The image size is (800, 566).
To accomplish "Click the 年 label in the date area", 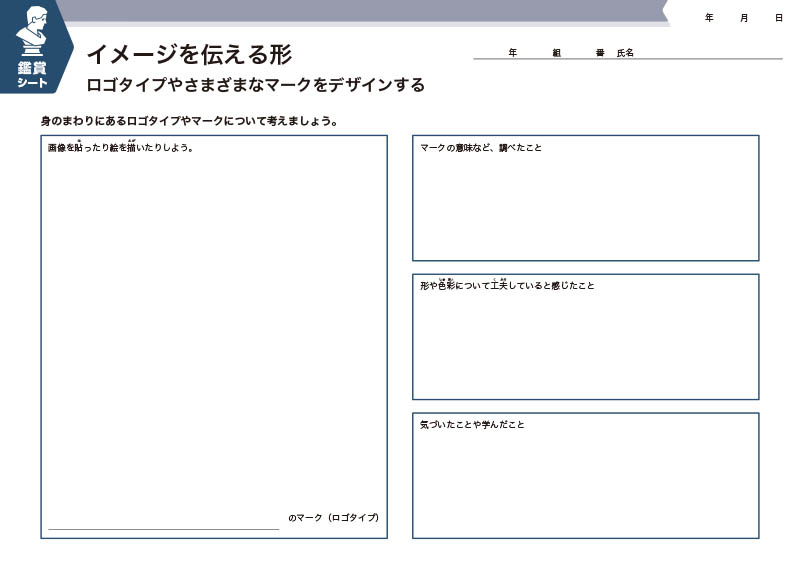I will (x=709, y=18).
